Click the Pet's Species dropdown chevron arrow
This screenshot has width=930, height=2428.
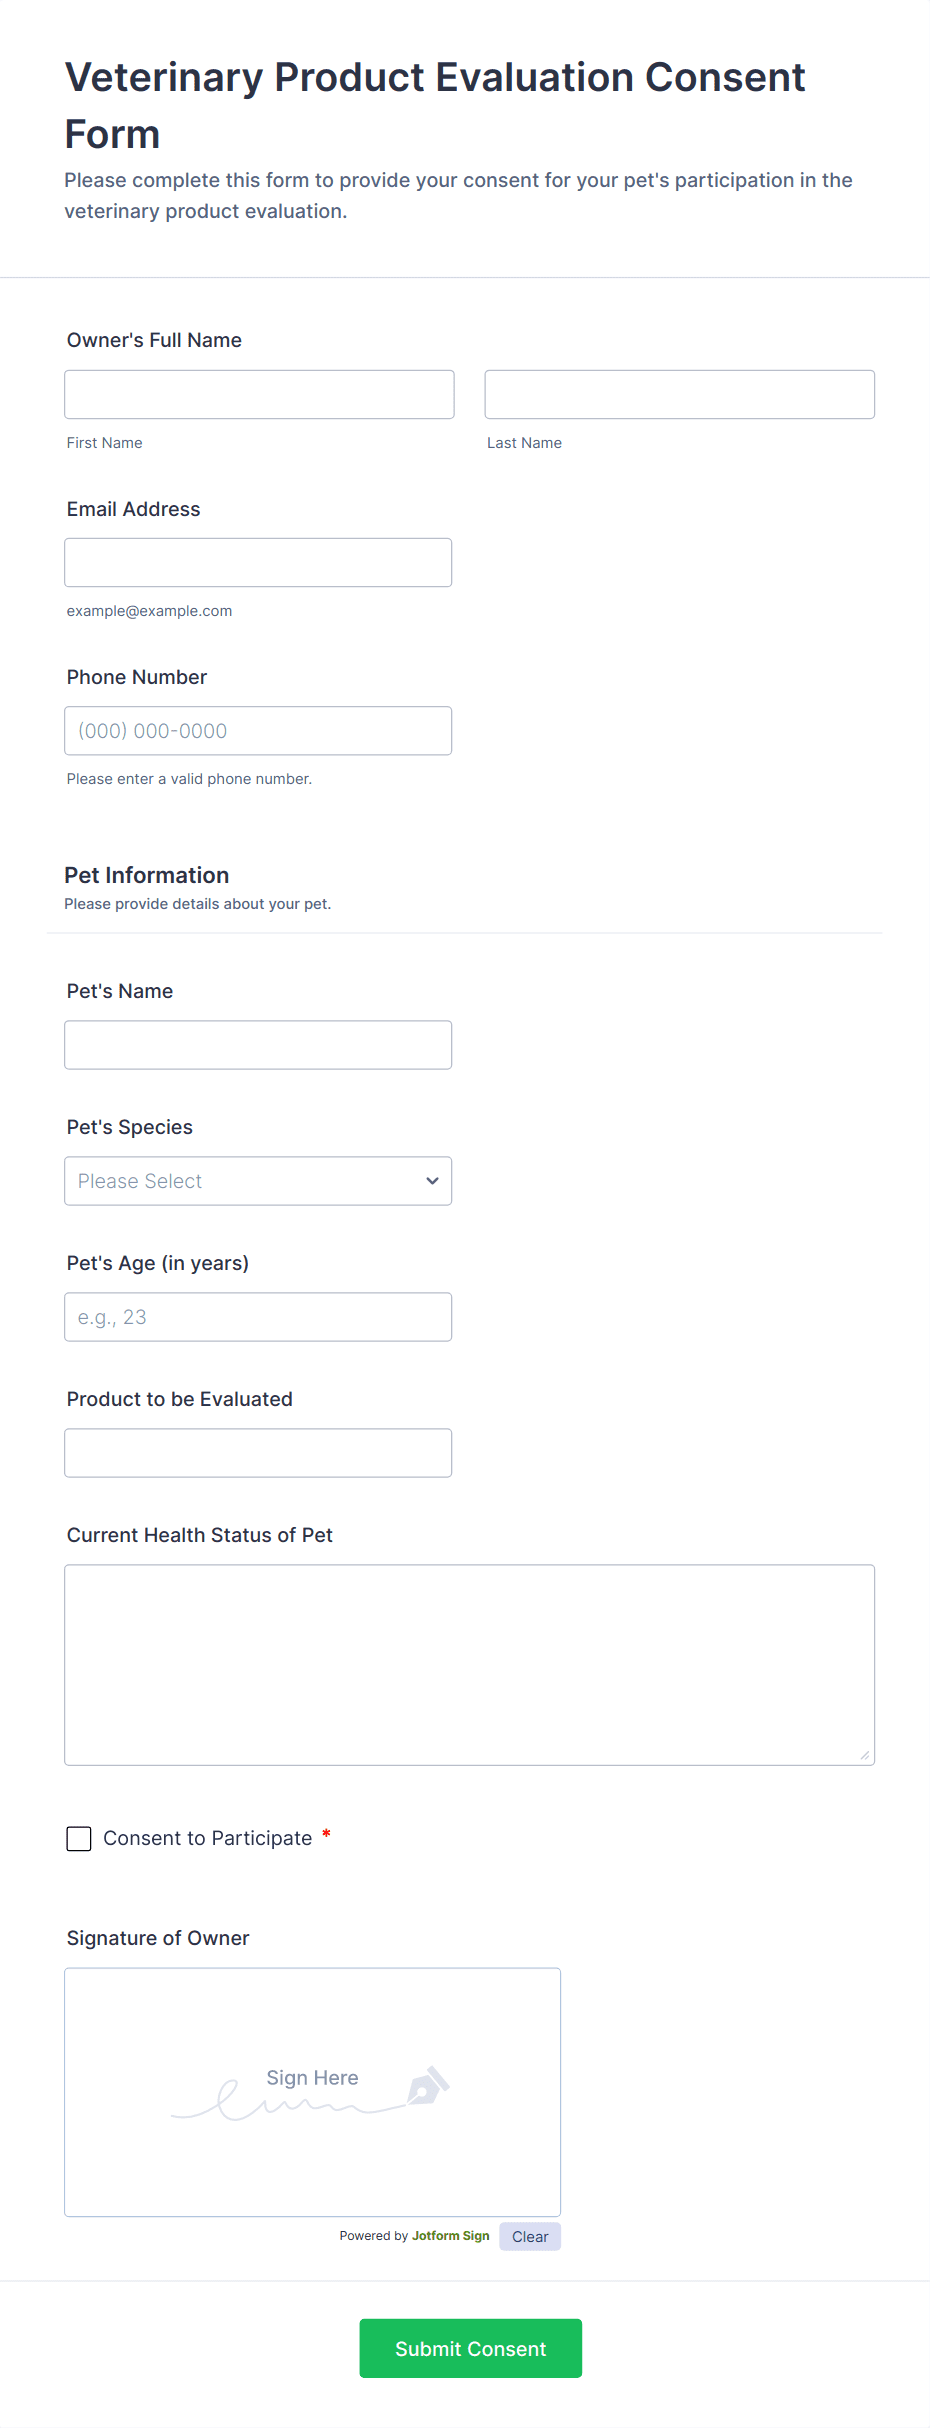[432, 1181]
